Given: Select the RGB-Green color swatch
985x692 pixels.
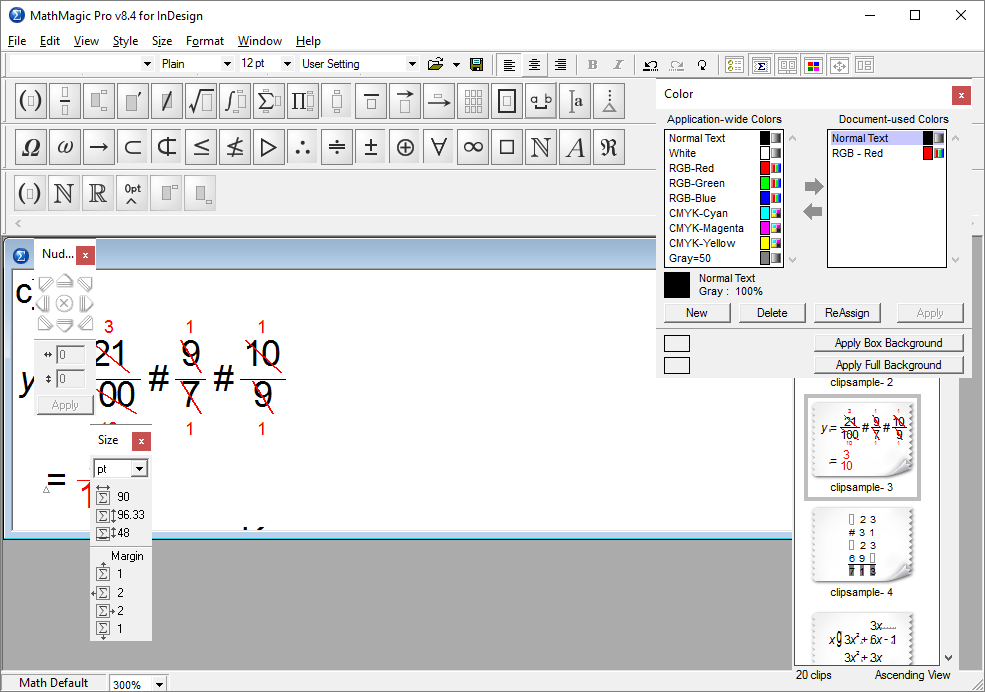Looking at the screenshot, I should pyautogui.click(x=697, y=183).
